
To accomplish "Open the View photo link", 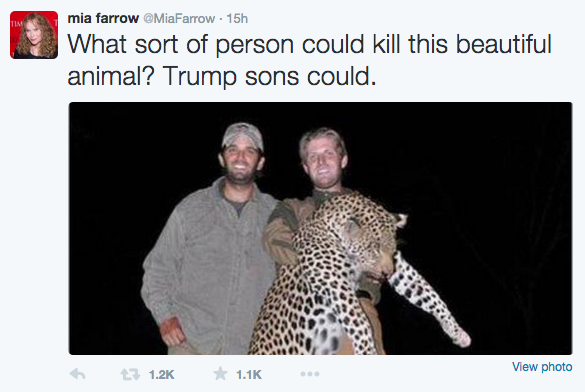I will click(x=542, y=367).
